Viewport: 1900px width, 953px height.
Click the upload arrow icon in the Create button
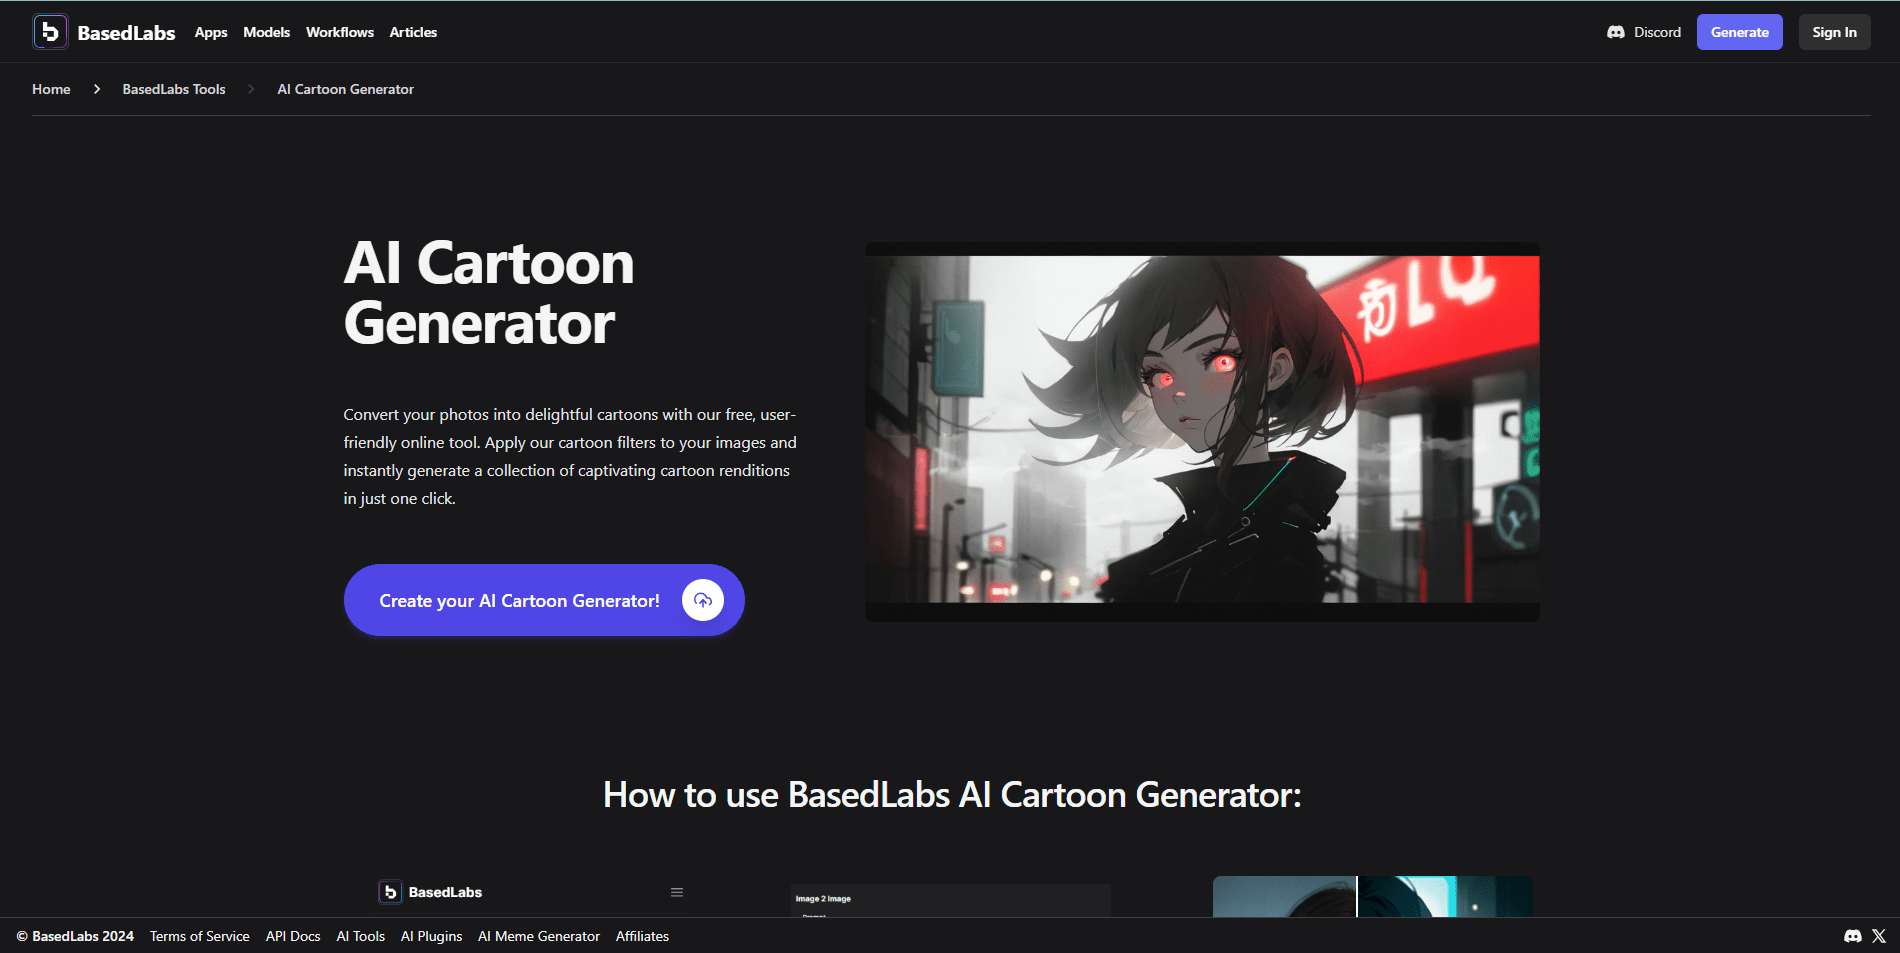click(703, 600)
